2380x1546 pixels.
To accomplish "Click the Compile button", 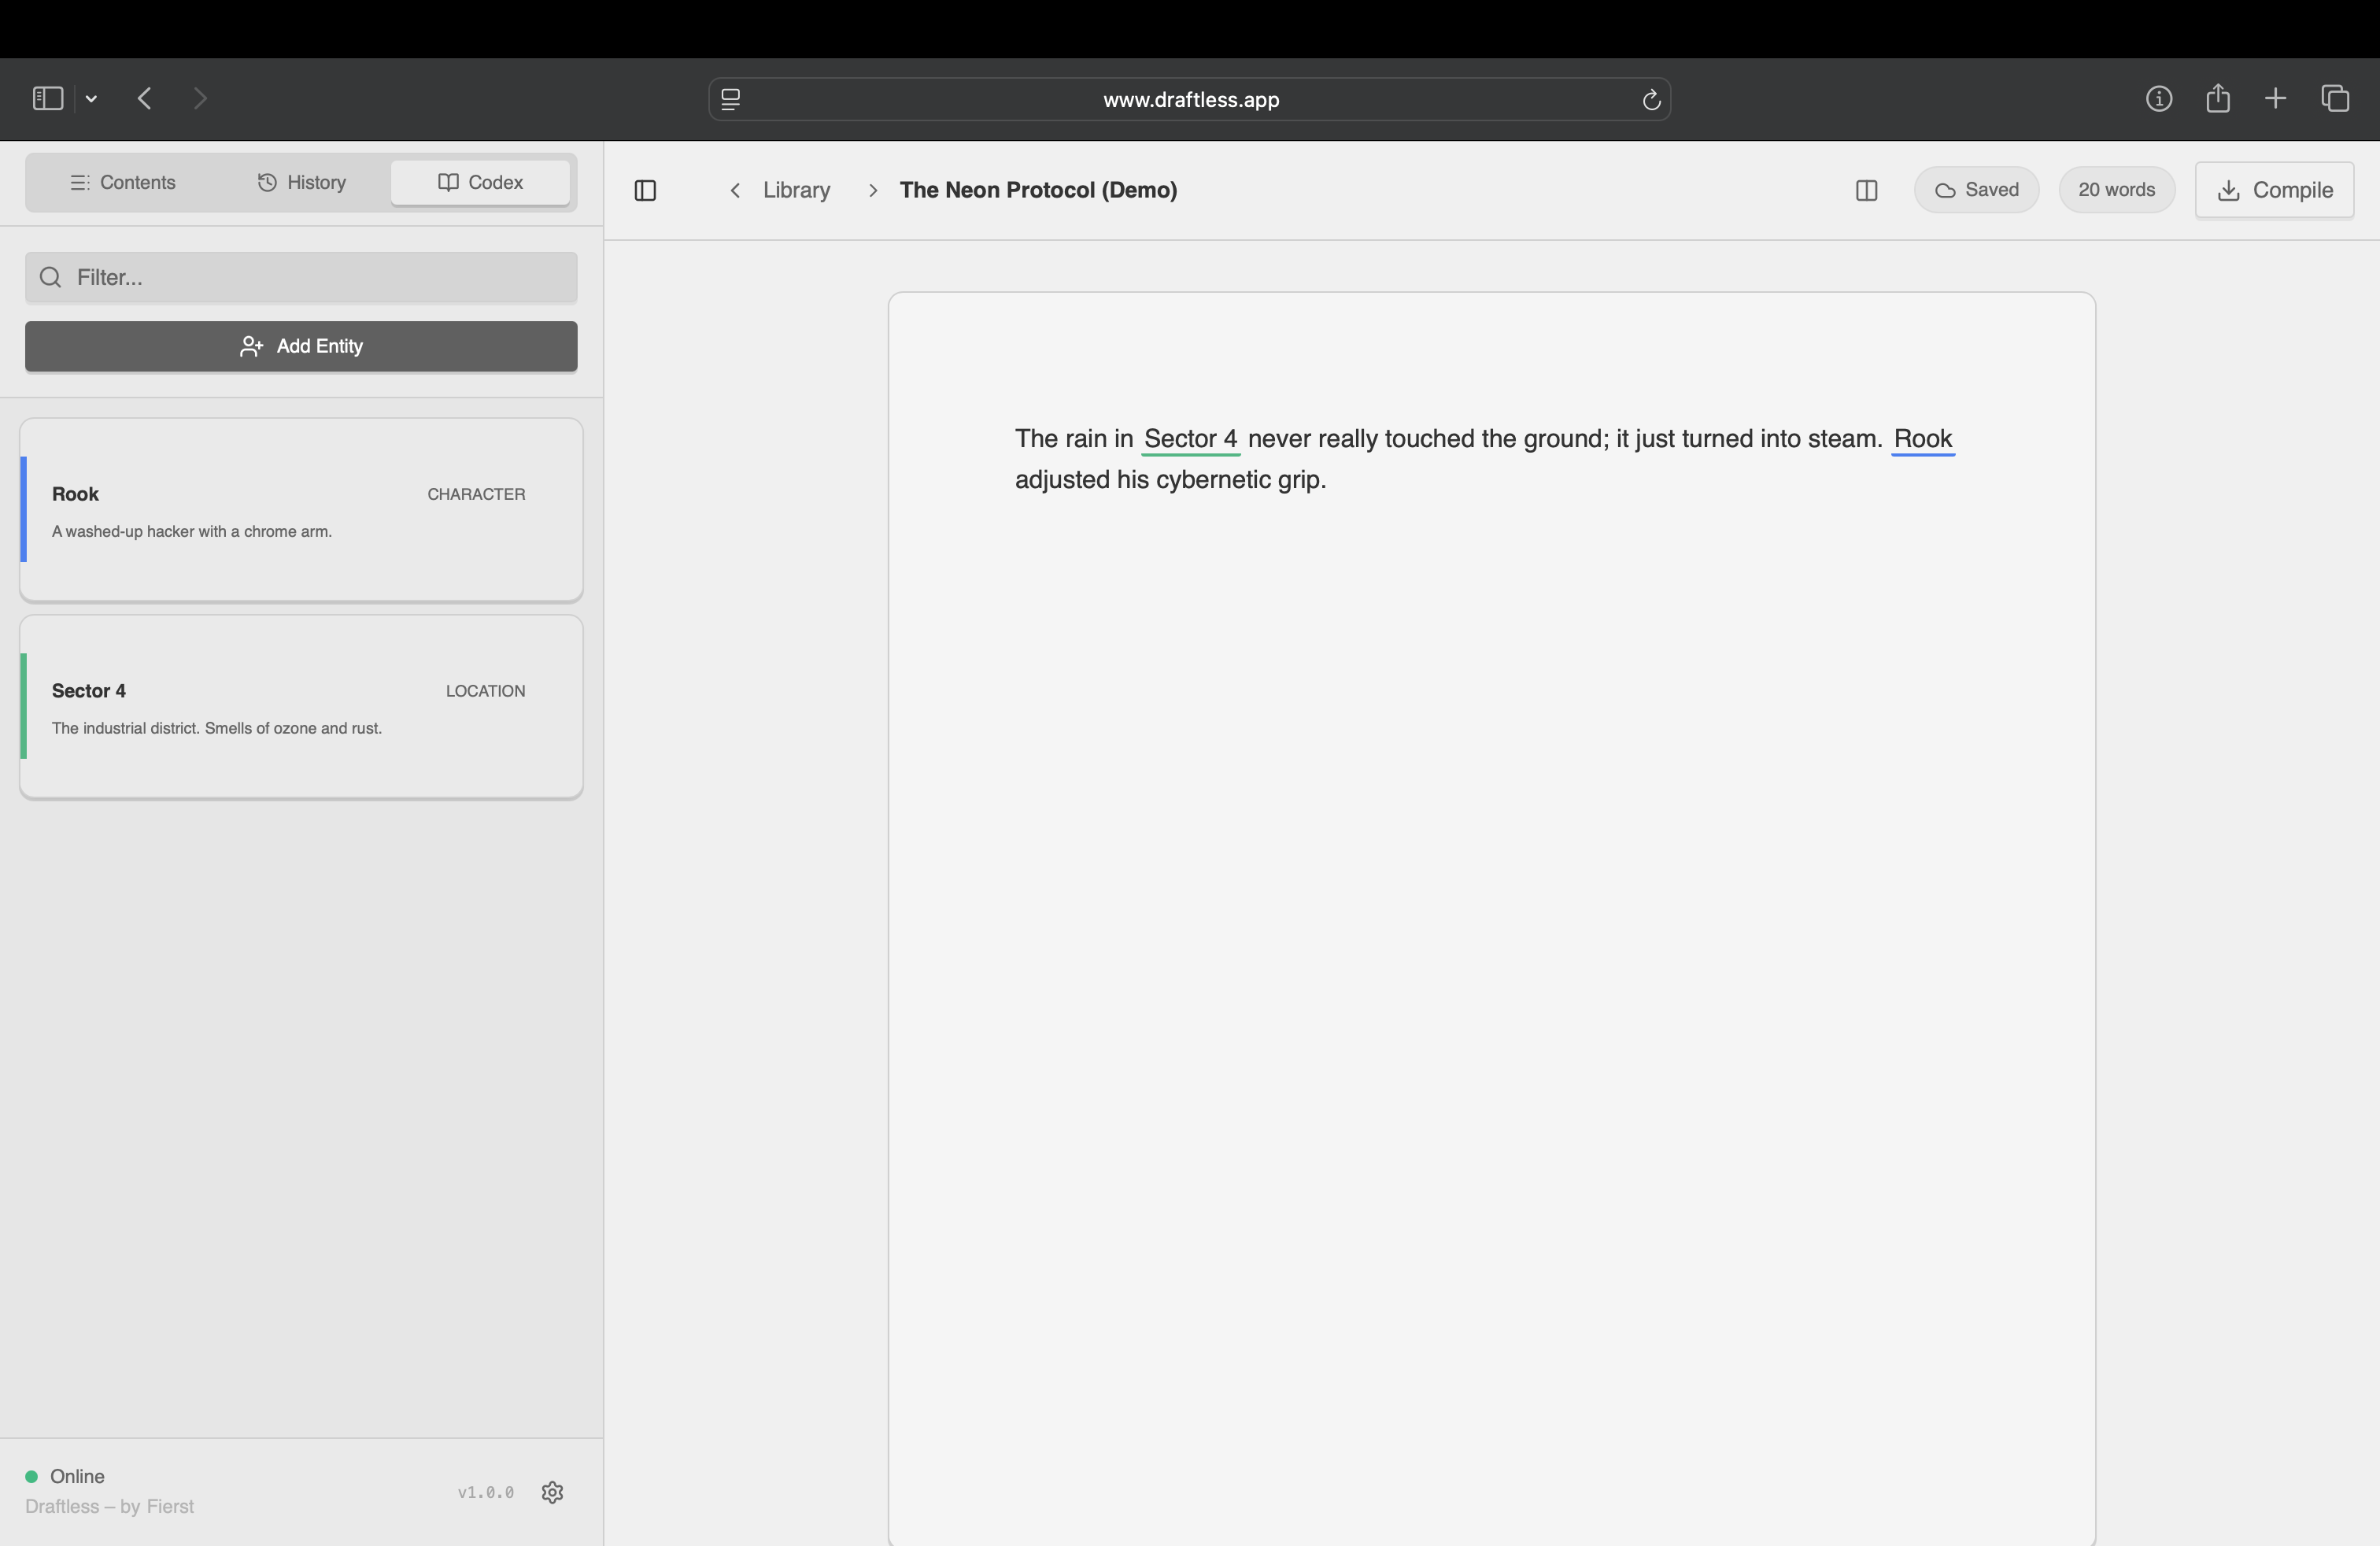I will (2273, 189).
